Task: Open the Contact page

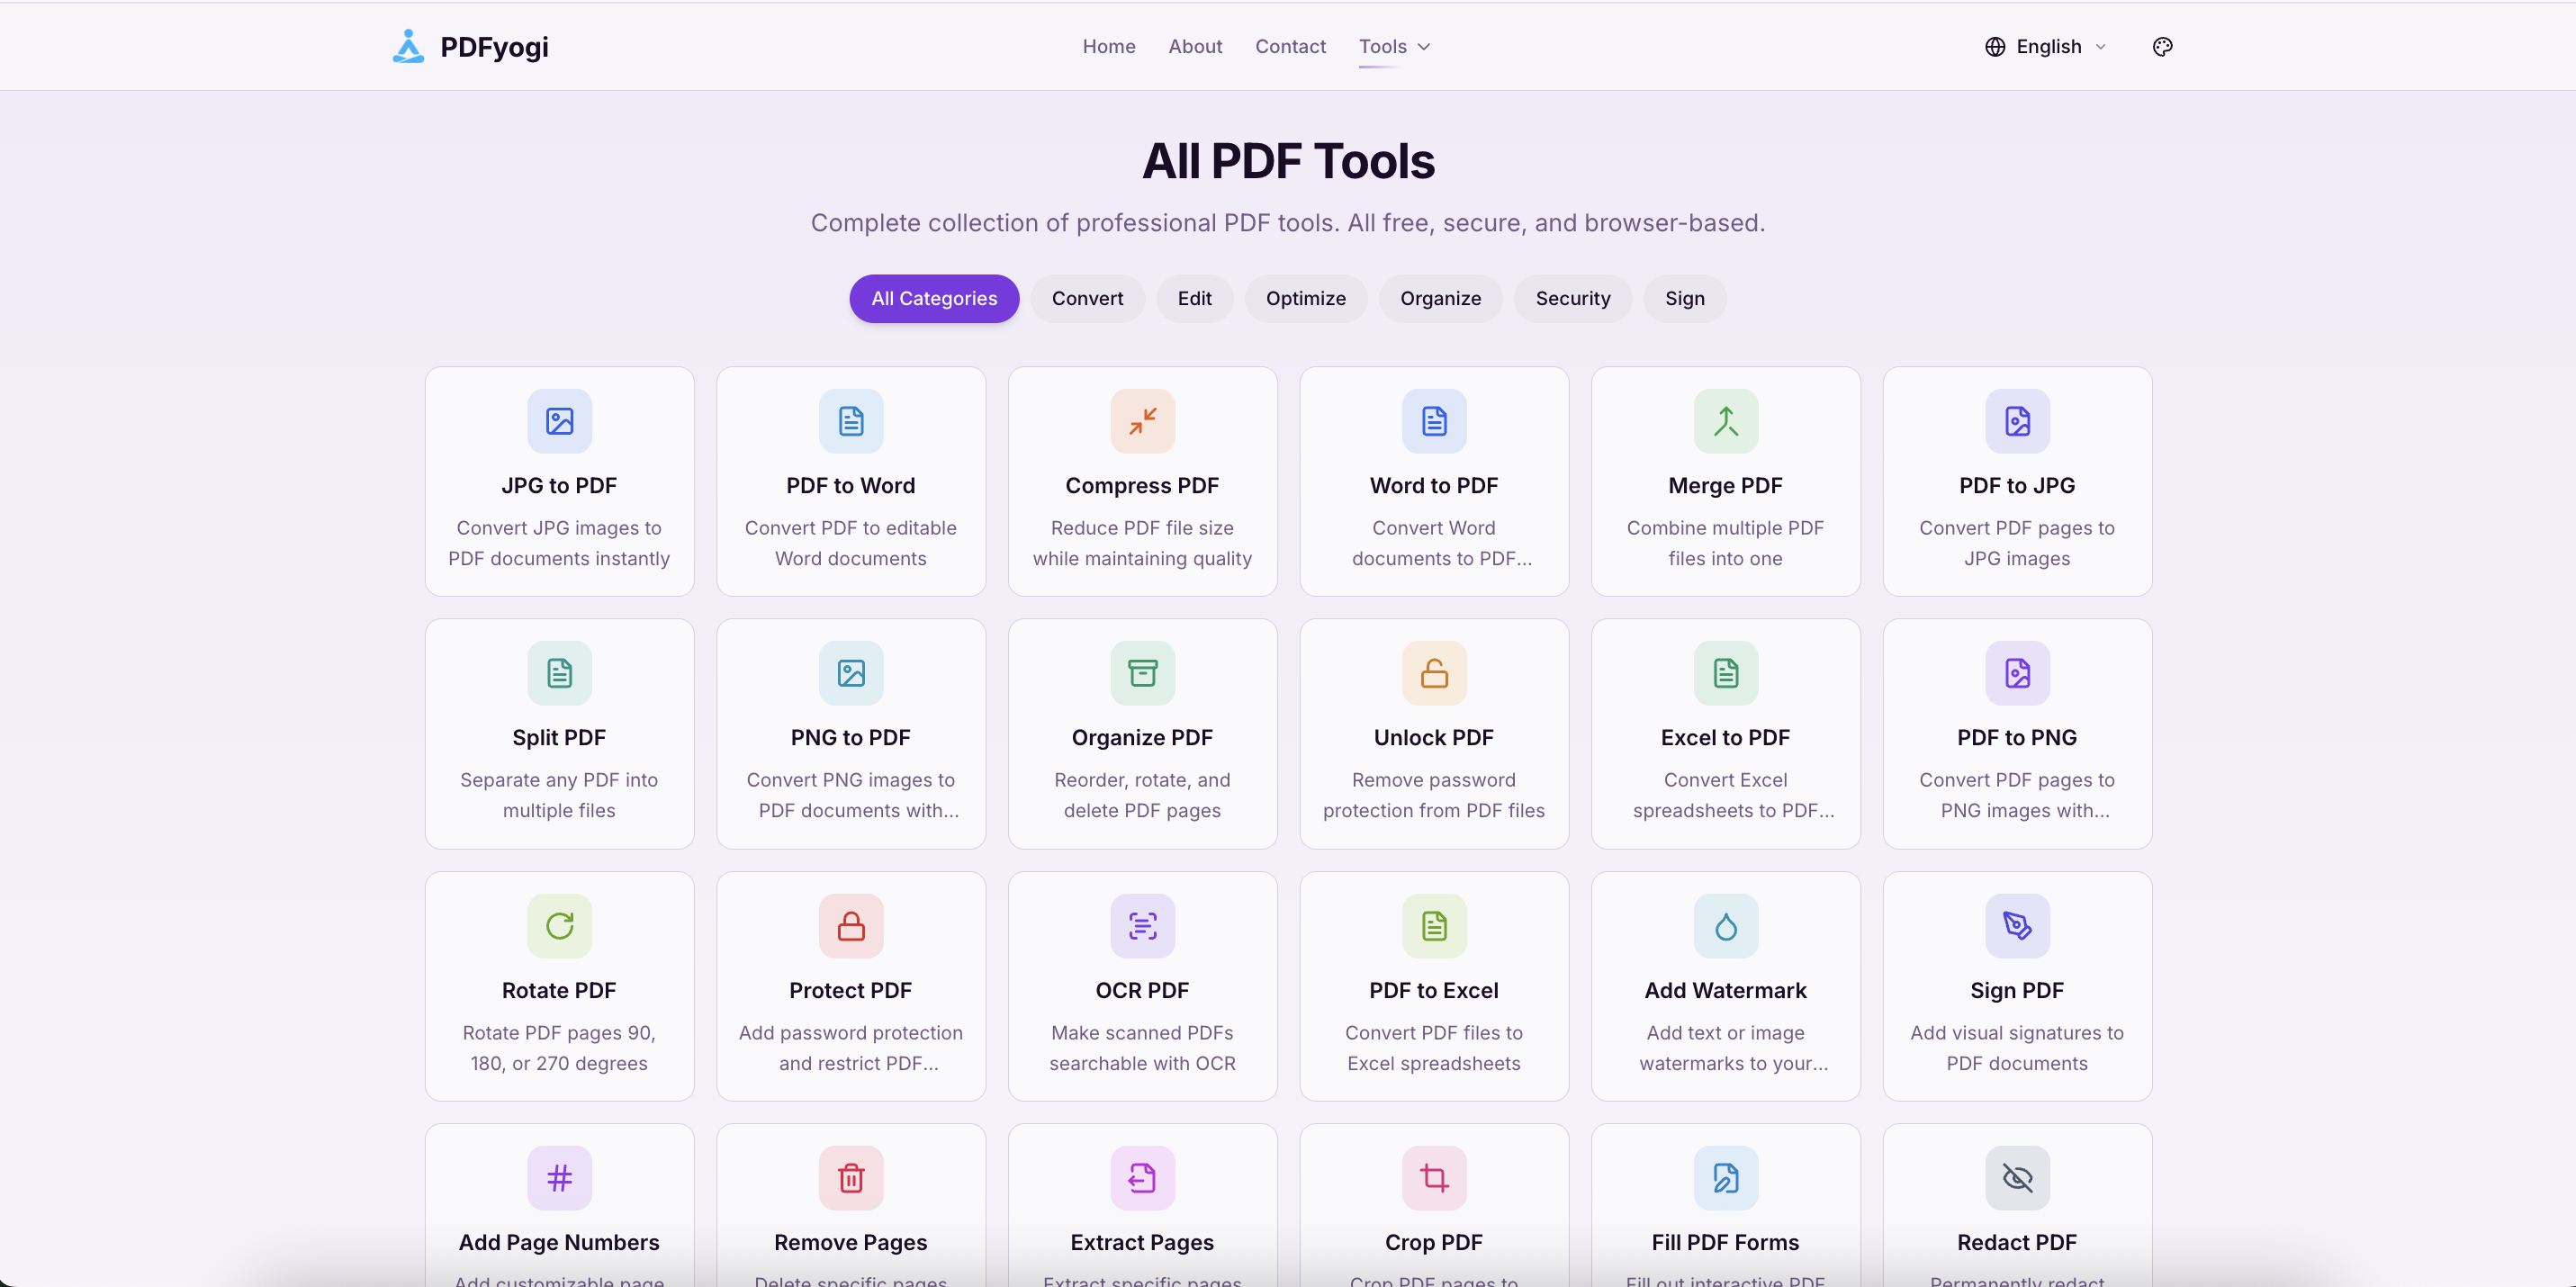Action: (x=1290, y=46)
